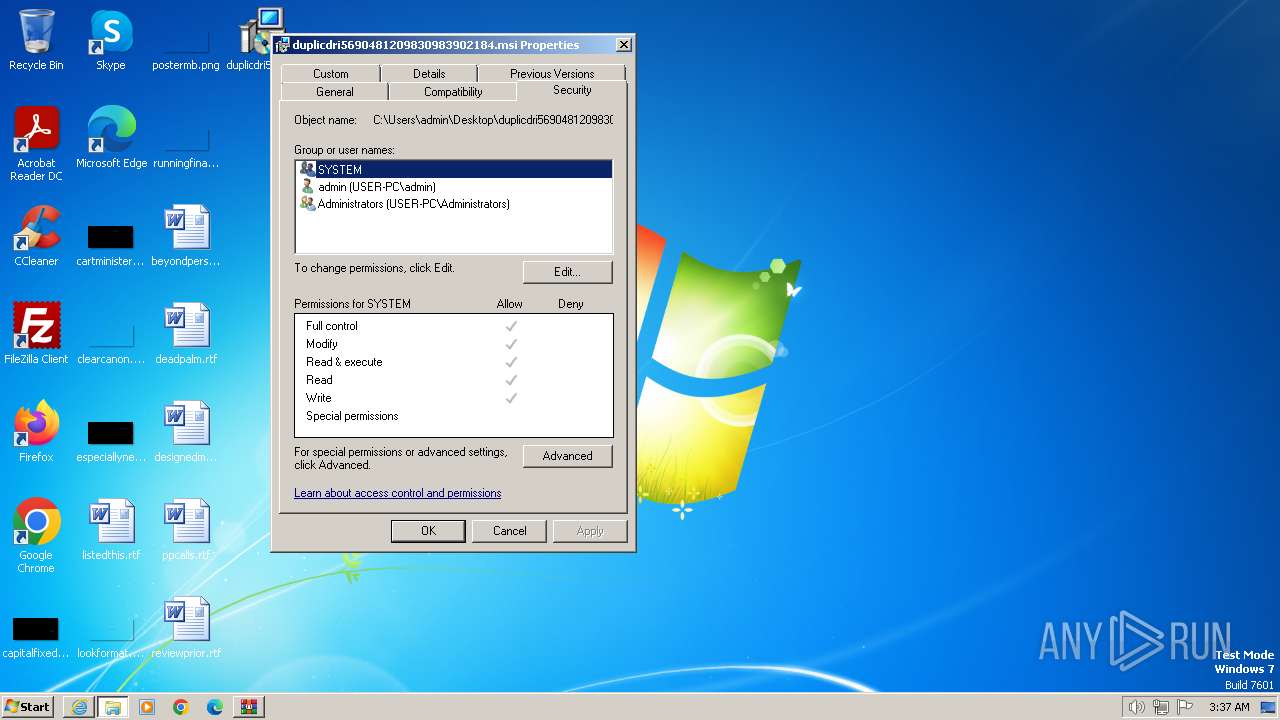Click the network tray icon
Viewport: 1280px width, 720px height.
(1161, 707)
